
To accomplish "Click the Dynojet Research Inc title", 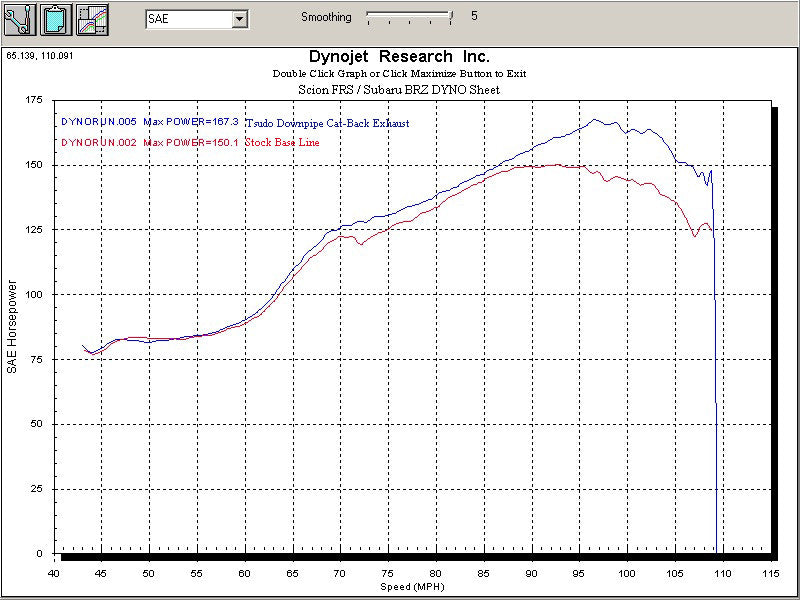I will point(399,57).
